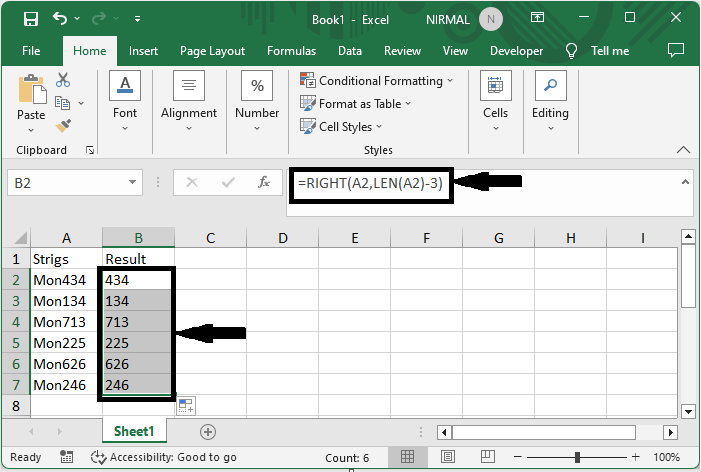Viewport: 701px width, 472px height.
Task: Click the Copy icon
Action: (x=63, y=103)
